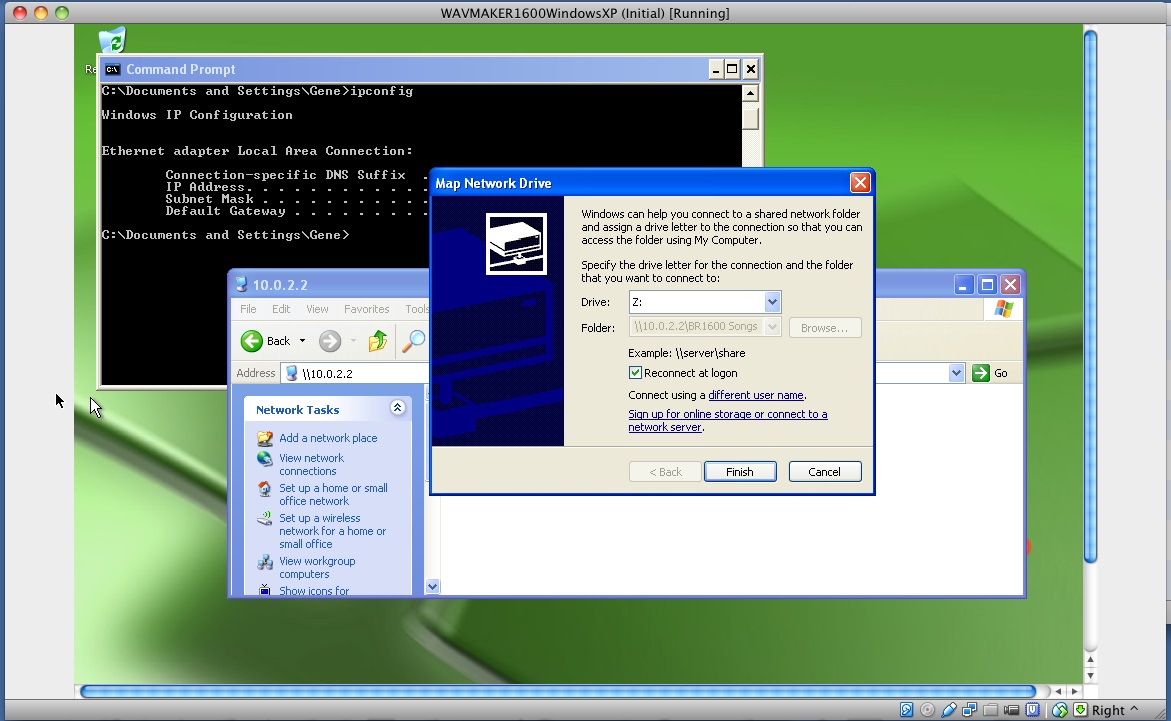Click the Back arrow in Explorer toolbar
The image size is (1171, 721).
[x=252, y=341]
